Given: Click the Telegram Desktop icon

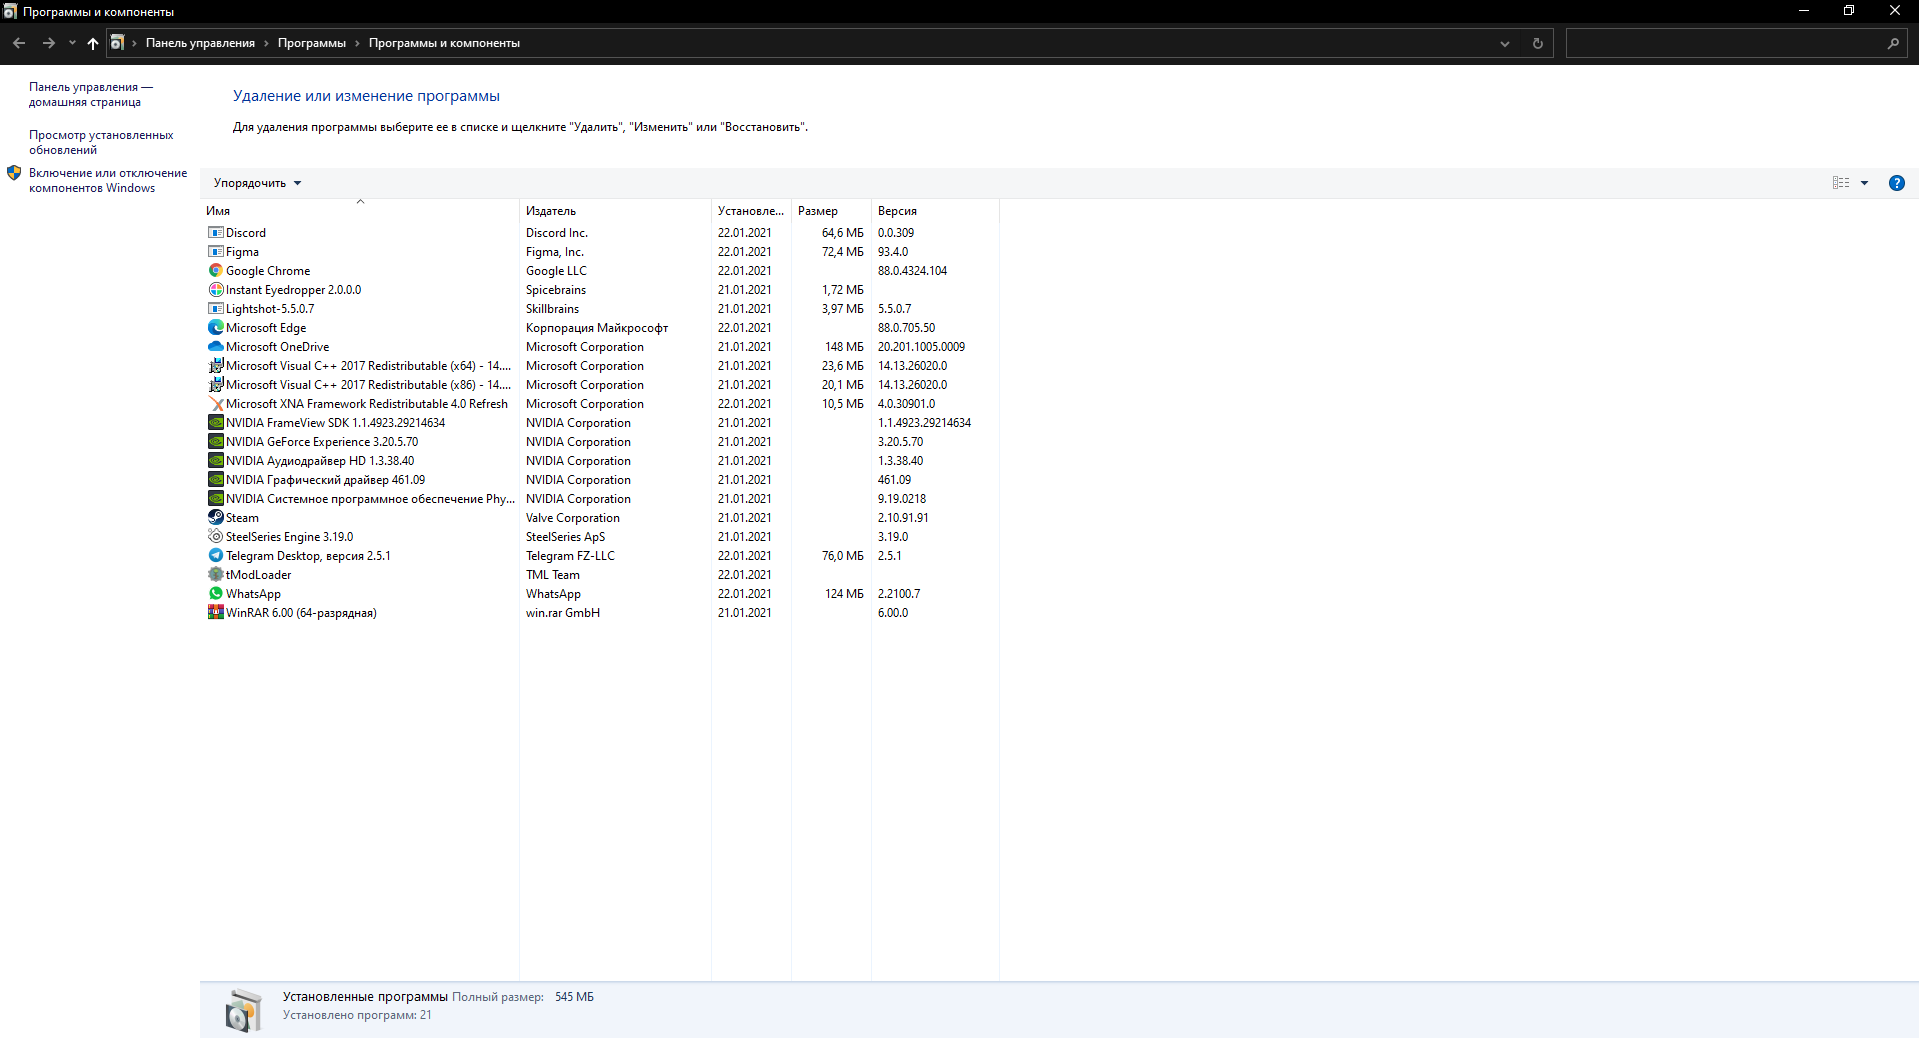Looking at the screenshot, I should 215,556.
